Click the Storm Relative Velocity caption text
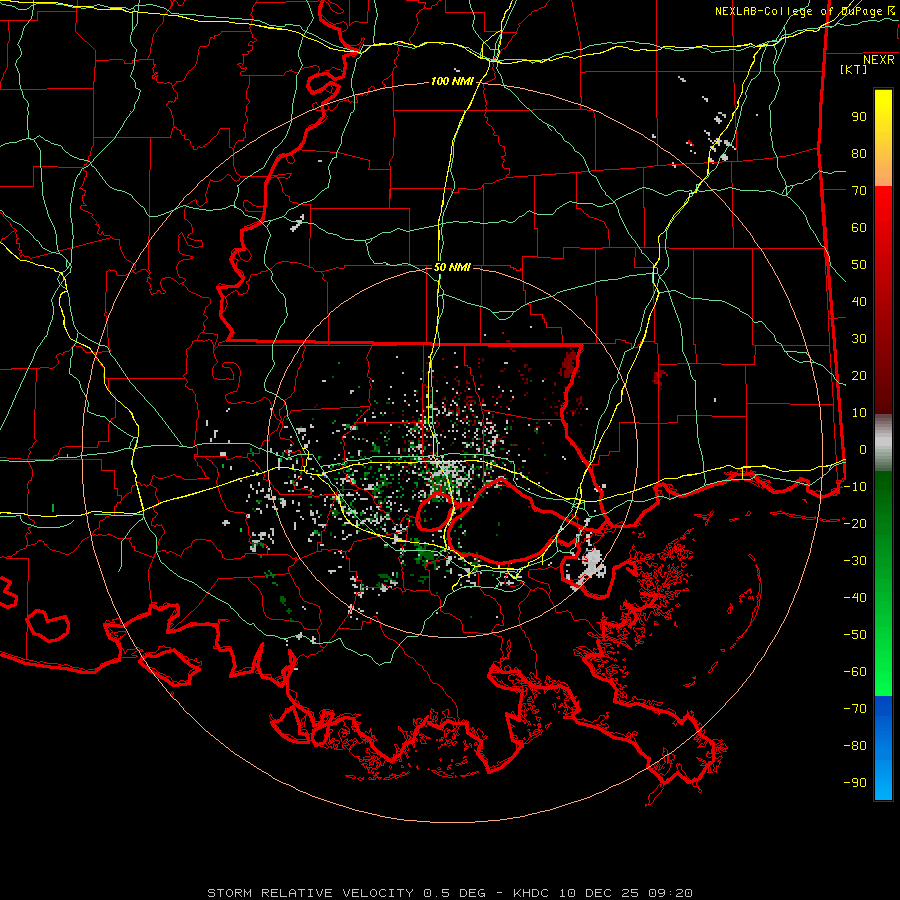 tap(450, 893)
